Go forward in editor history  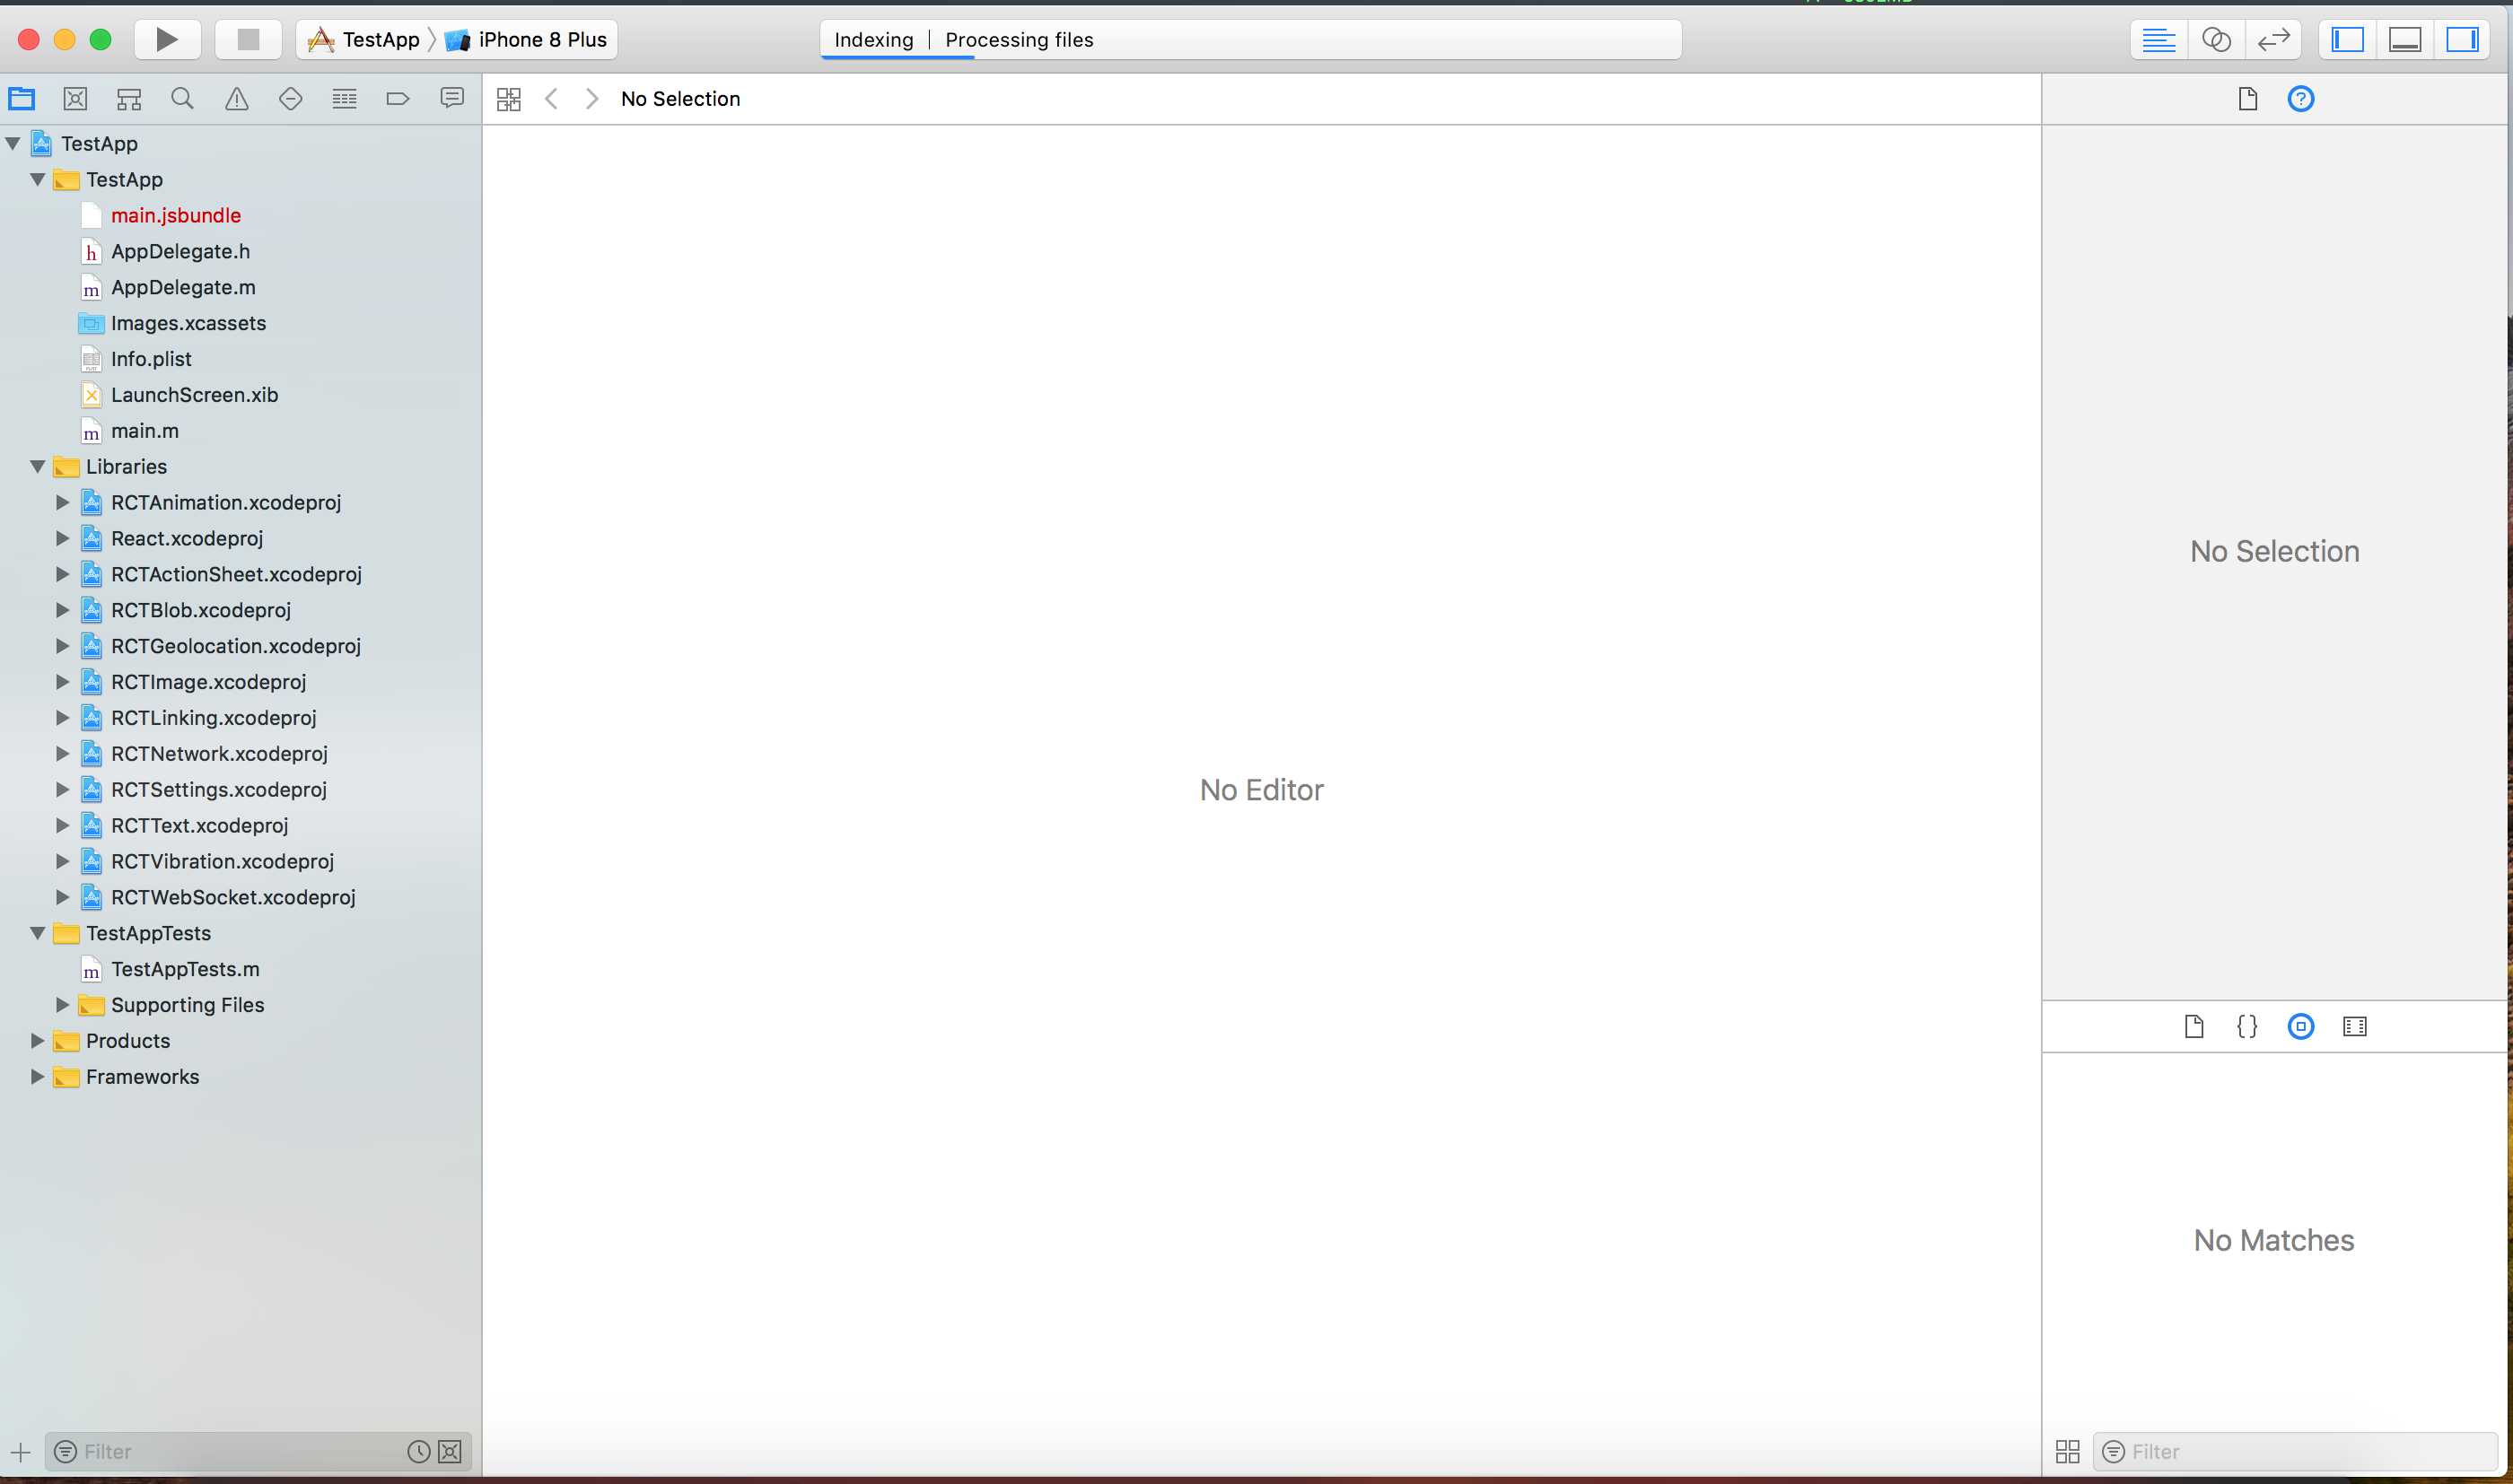(x=592, y=98)
